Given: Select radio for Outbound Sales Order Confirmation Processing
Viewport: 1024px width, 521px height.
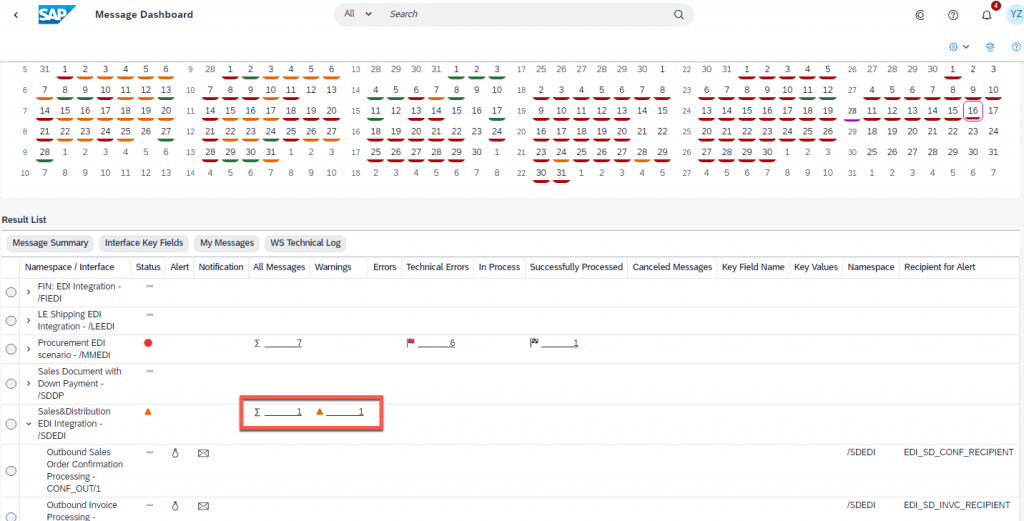Looking at the screenshot, I should click(x=11, y=471).
